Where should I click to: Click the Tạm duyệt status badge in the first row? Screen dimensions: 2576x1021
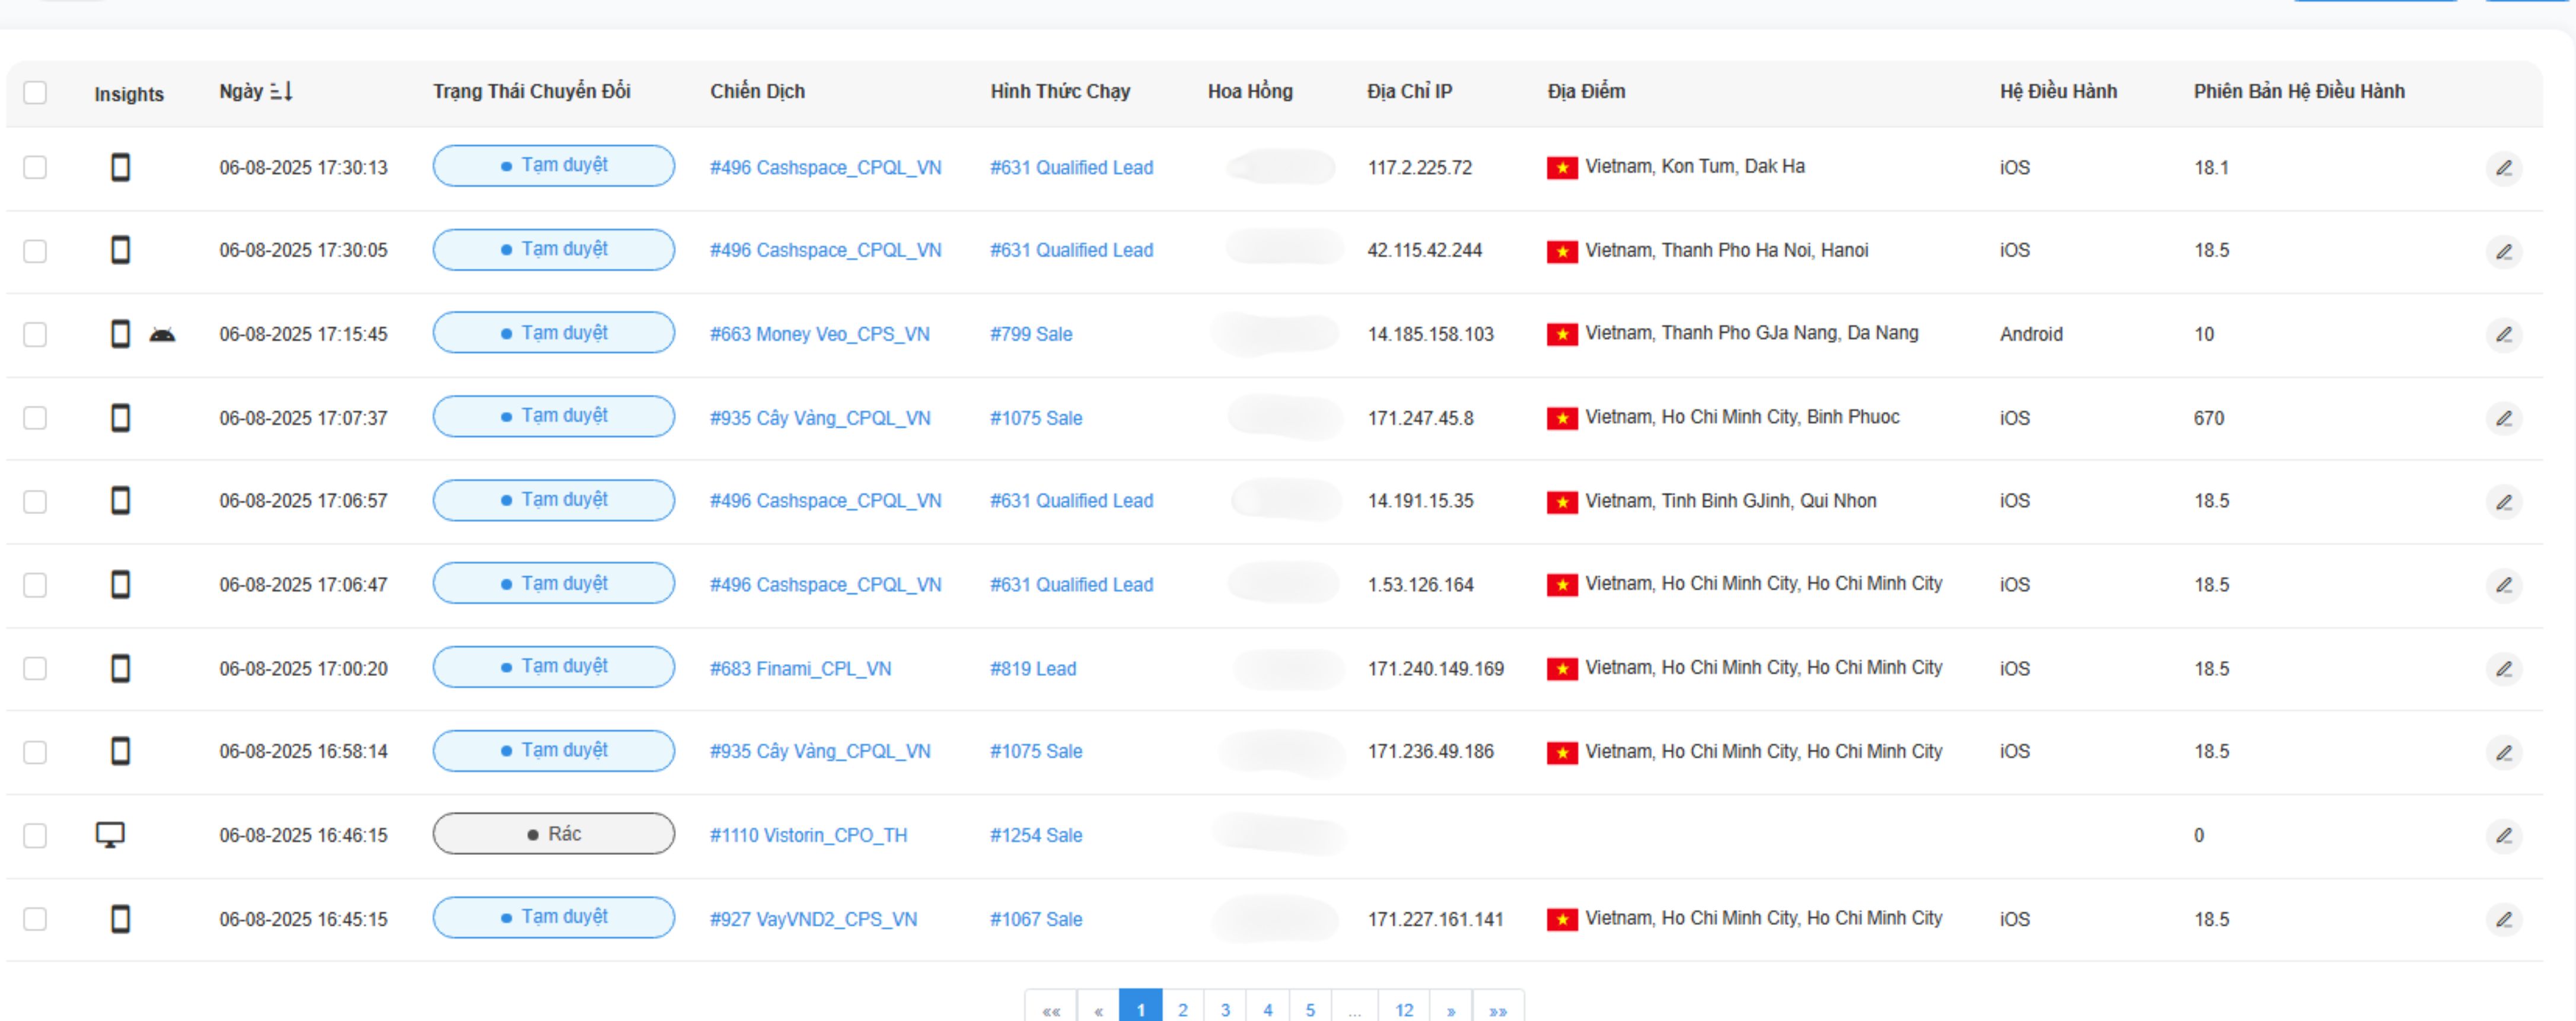[x=553, y=166]
